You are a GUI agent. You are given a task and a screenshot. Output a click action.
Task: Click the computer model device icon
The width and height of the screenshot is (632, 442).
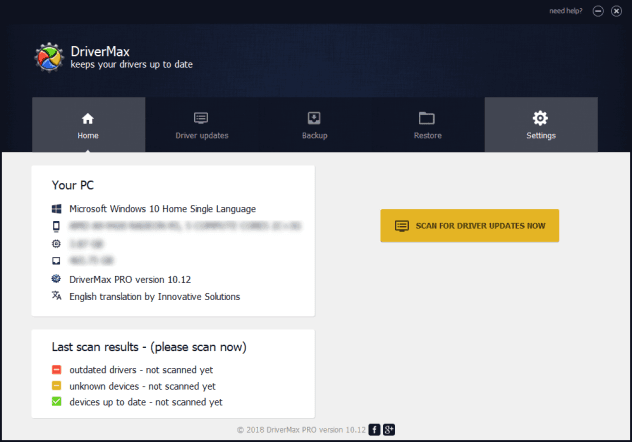tap(56, 226)
